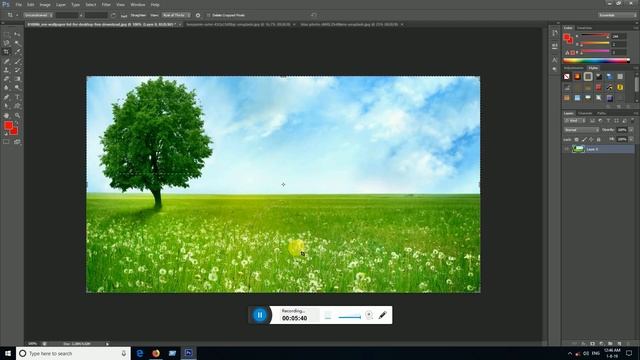Viewport: 640px width, 360px height.
Task: Select the History Brush tool
Action: click(17, 70)
